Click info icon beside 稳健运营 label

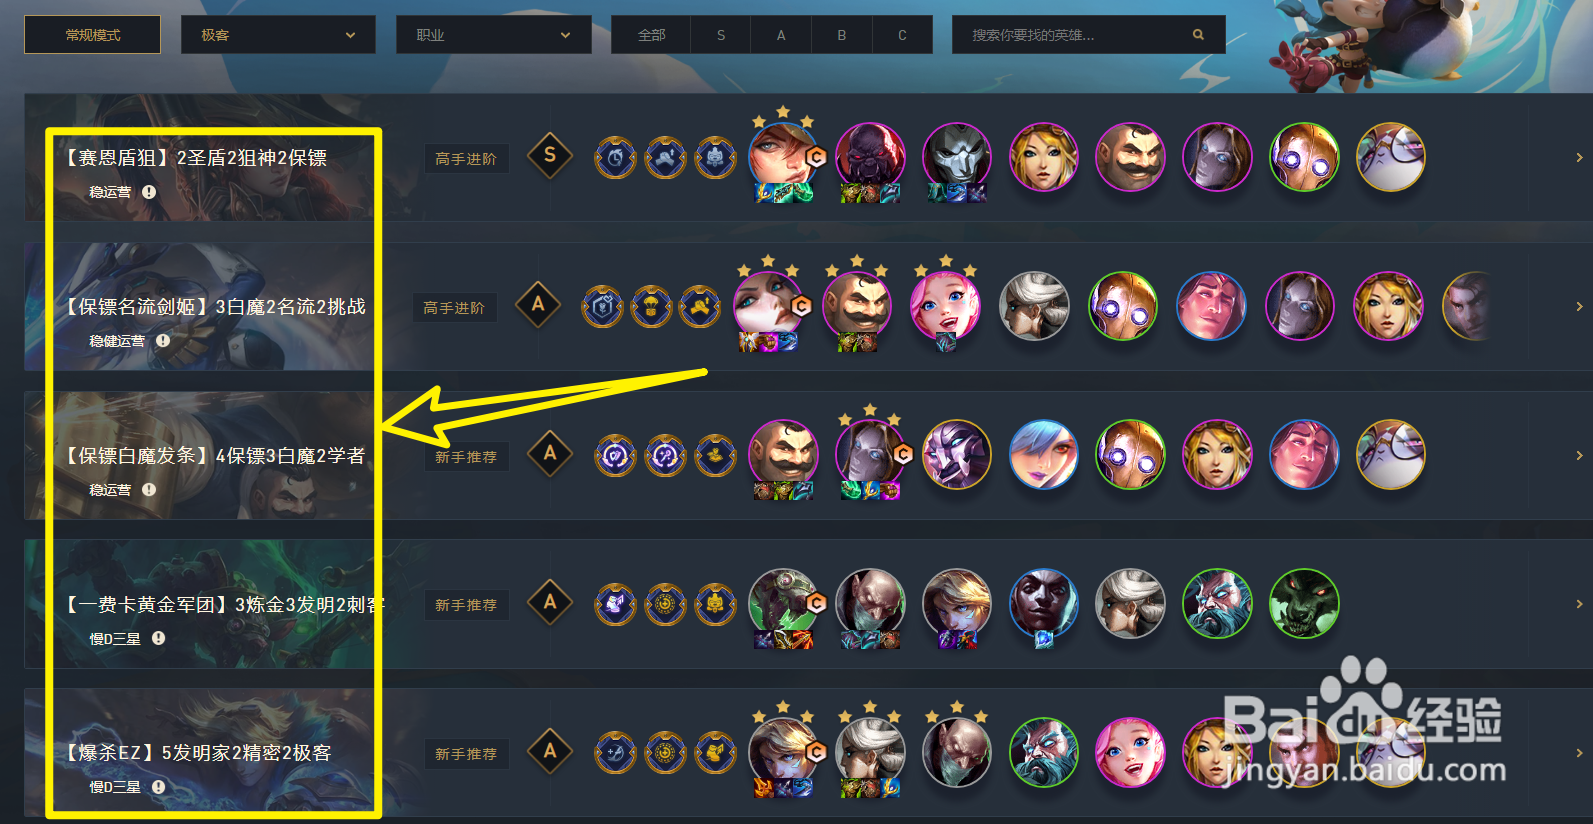click(163, 340)
